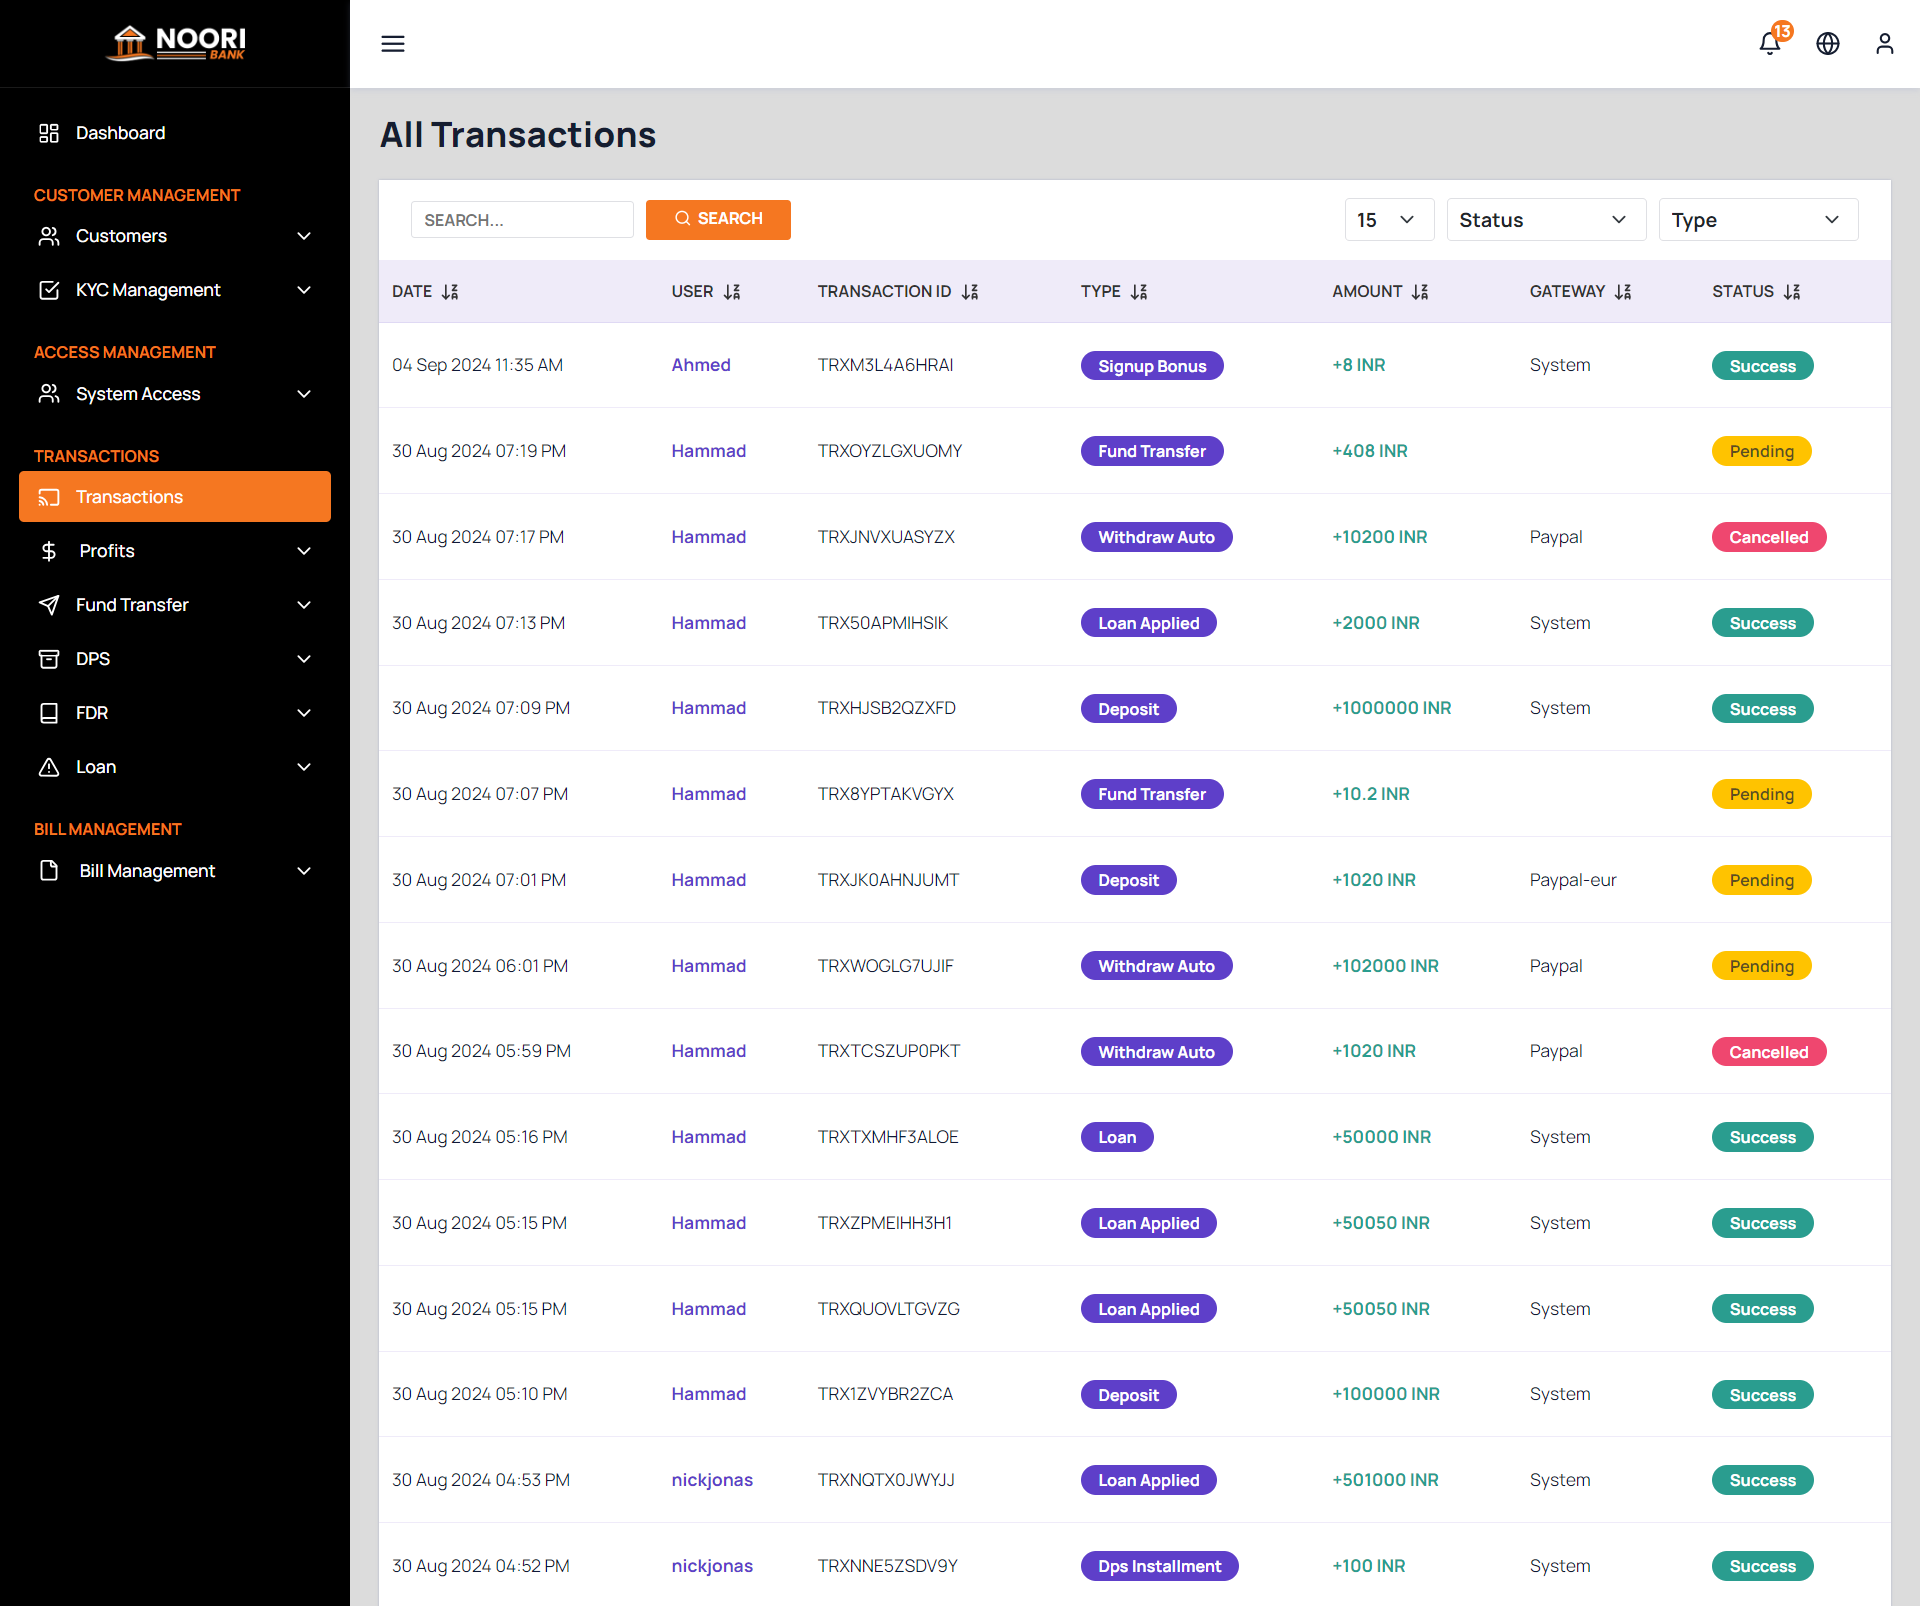Open the FDR menu item

coord(175,713)
